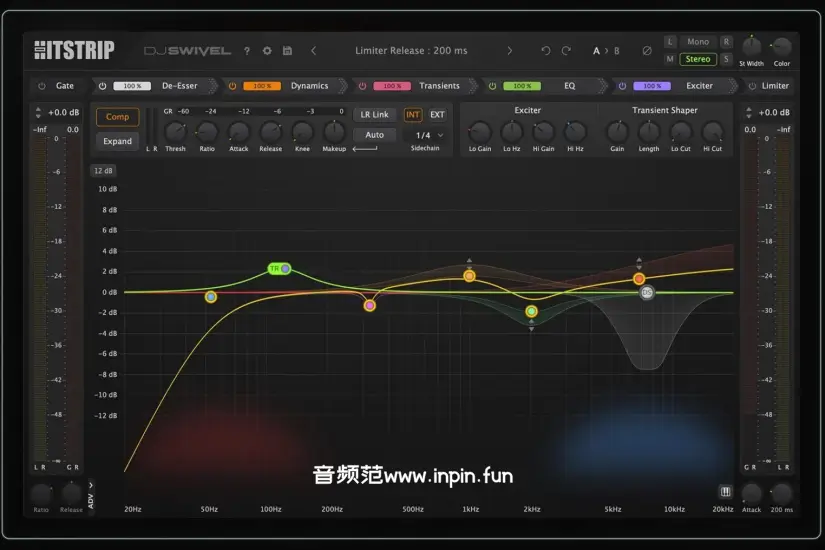Open the Limiter module tab
825x550 pixels.
tap(775, 86)
